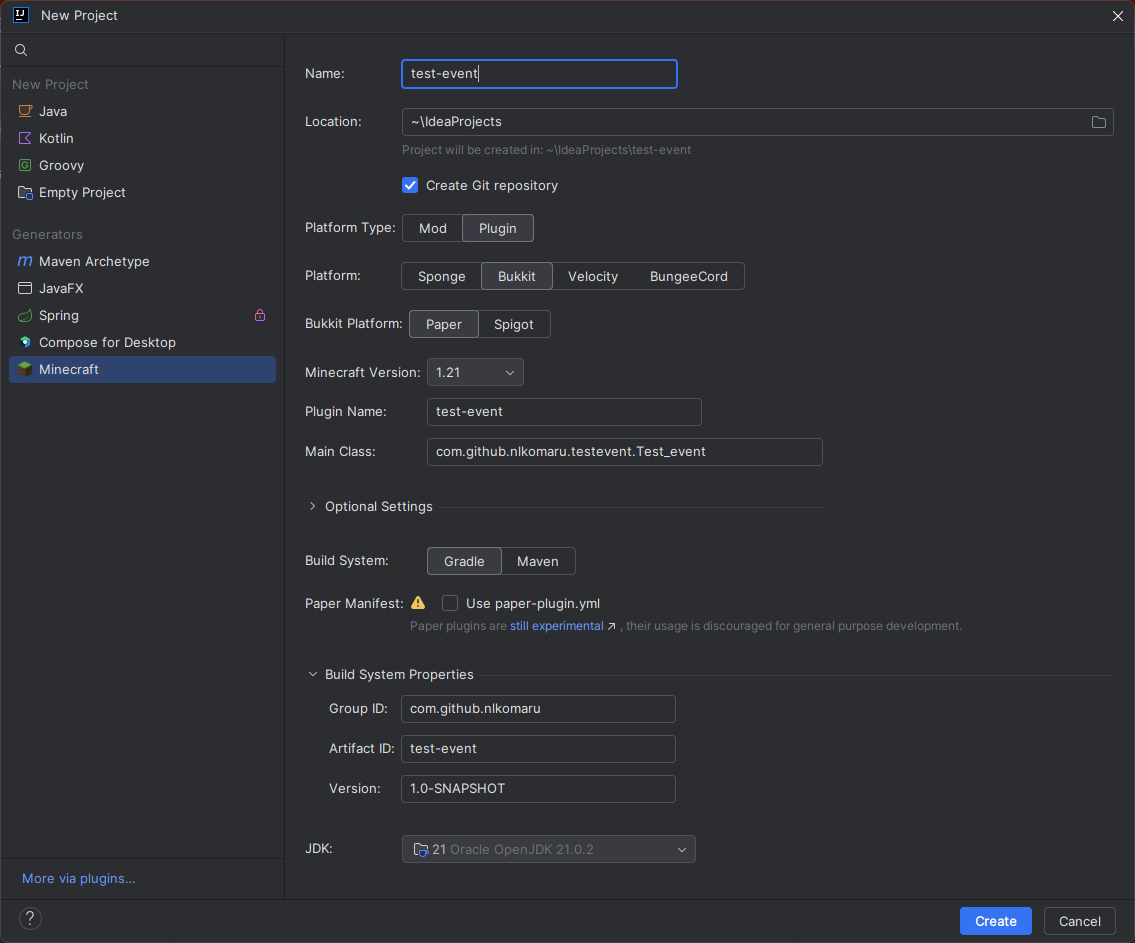
Task: Switch Platform Type to Mod
Action: pyautogui.click(x=432, y=228)
